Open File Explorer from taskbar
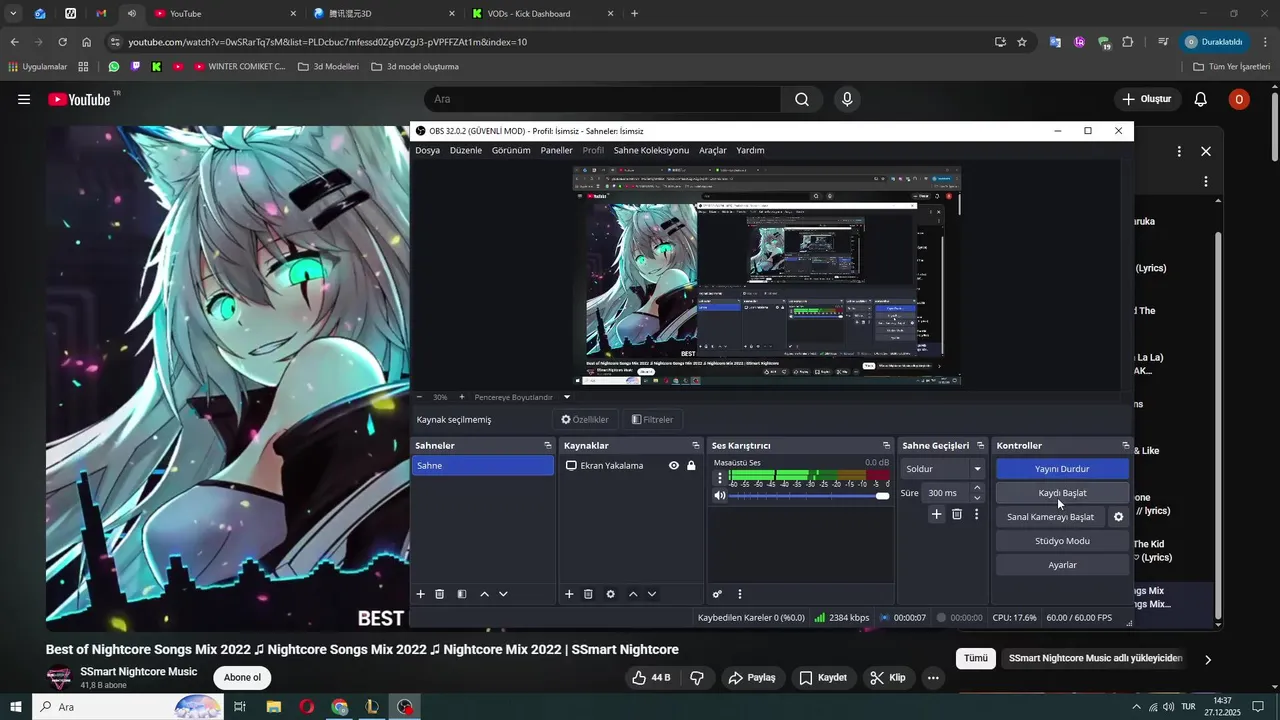The image size is (1280, 720). pos(273,707)
